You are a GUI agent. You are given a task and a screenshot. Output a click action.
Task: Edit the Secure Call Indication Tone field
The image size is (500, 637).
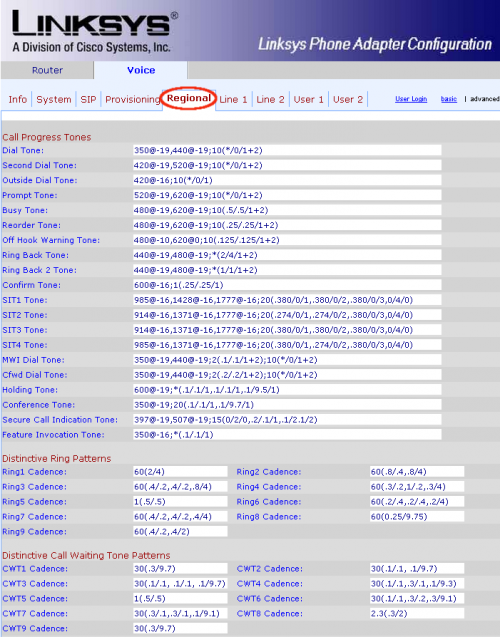287,420
